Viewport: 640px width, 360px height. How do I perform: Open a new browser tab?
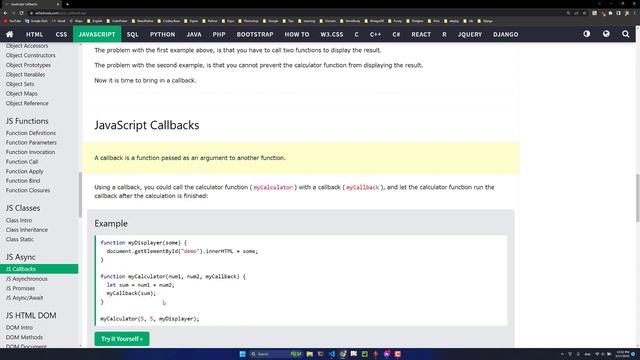[x=67, y=4]
